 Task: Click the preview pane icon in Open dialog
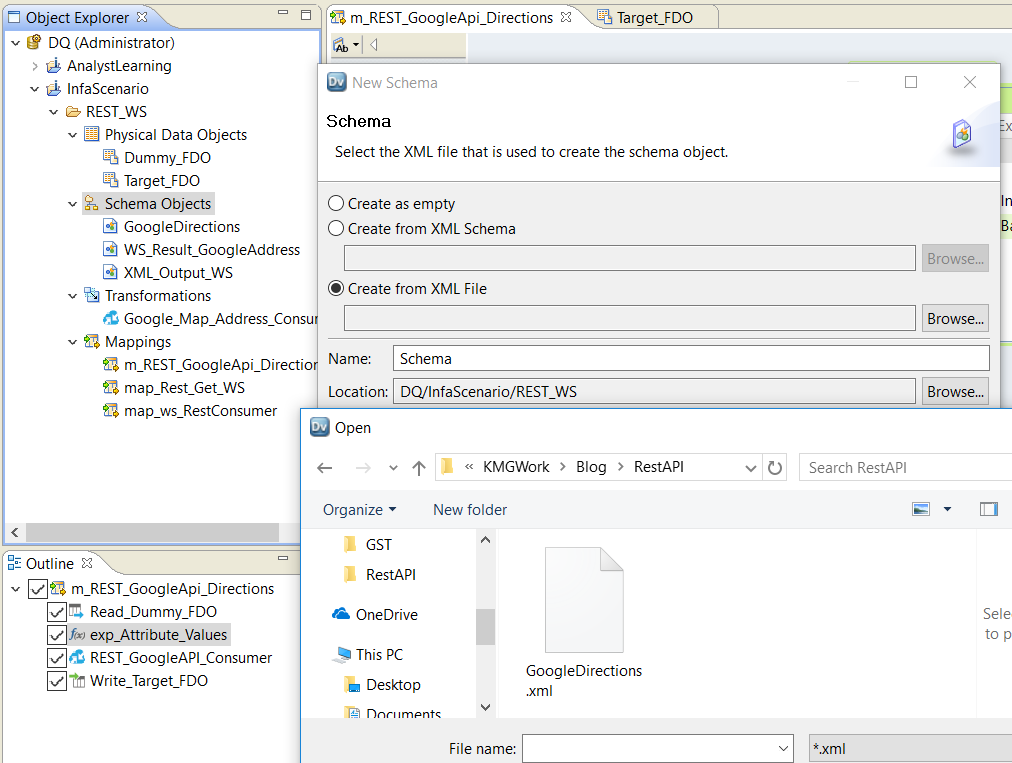click(988, 509)
